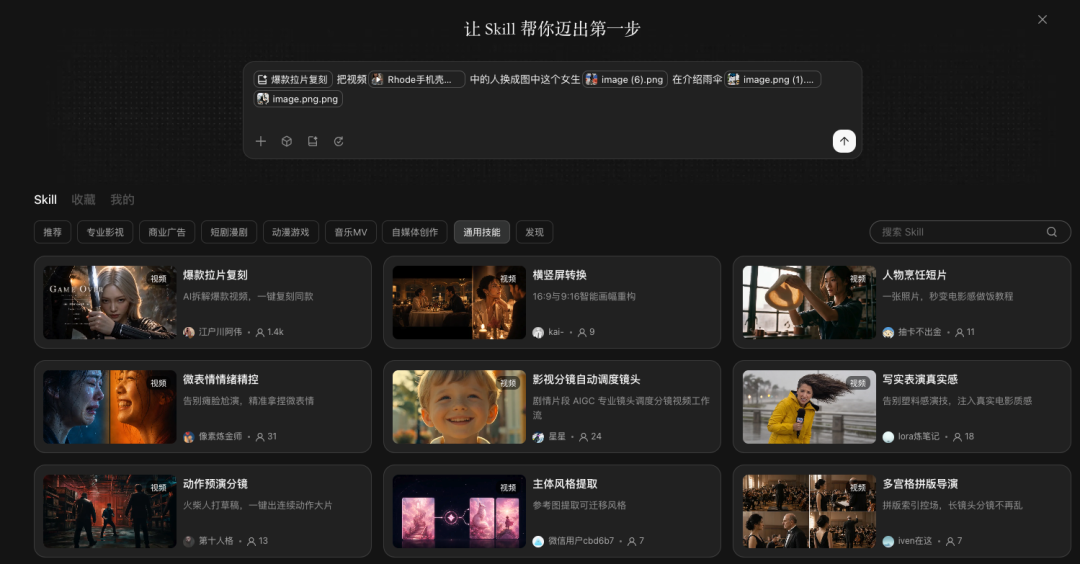
Task: Click the user count icon showing 31
Action: (x=260, y=437)
